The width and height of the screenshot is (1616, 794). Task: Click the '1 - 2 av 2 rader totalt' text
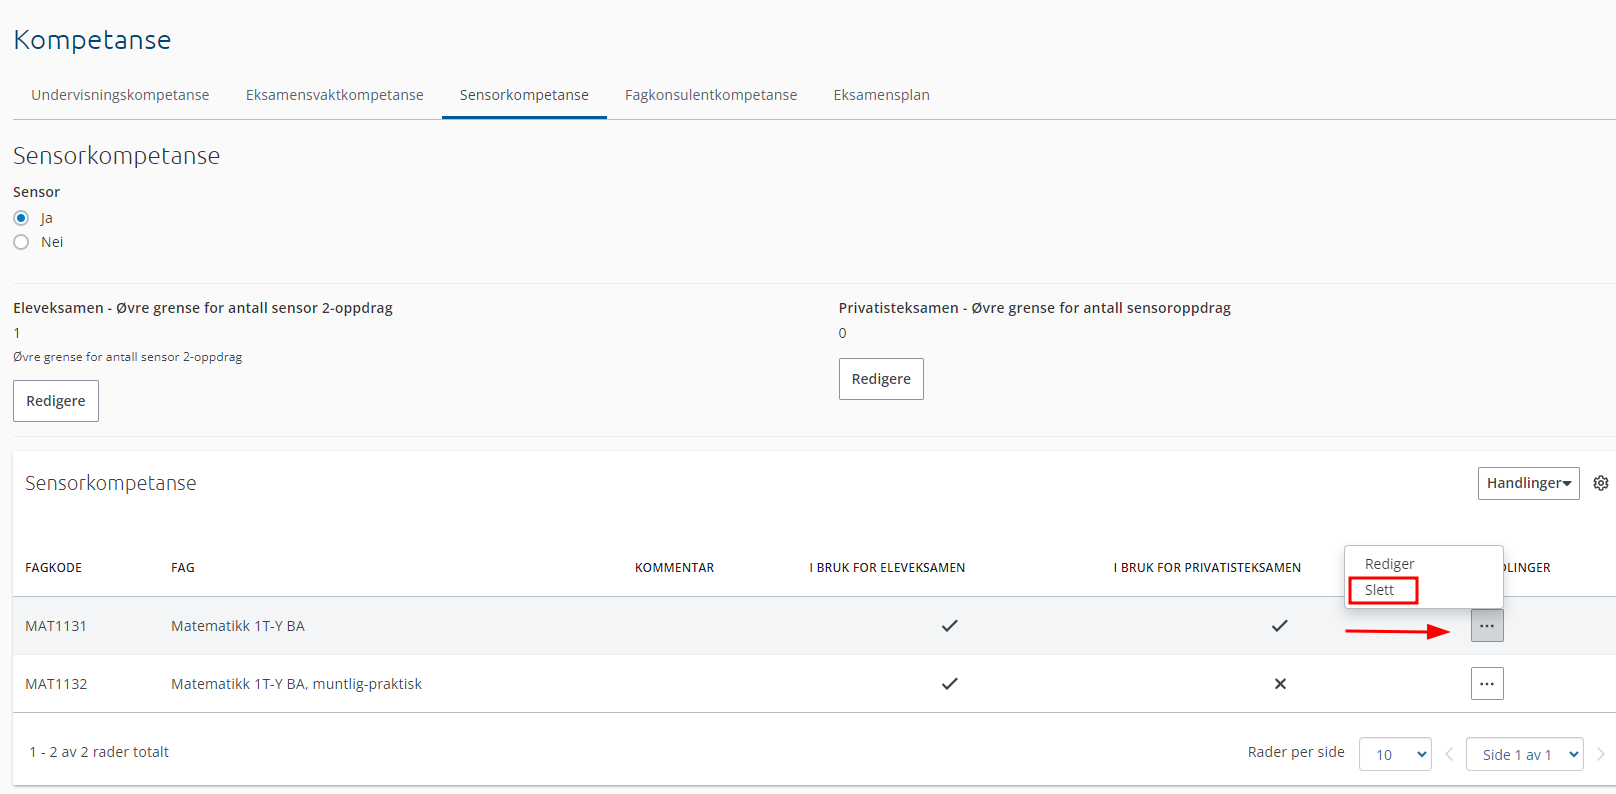[x=99, y=752]
